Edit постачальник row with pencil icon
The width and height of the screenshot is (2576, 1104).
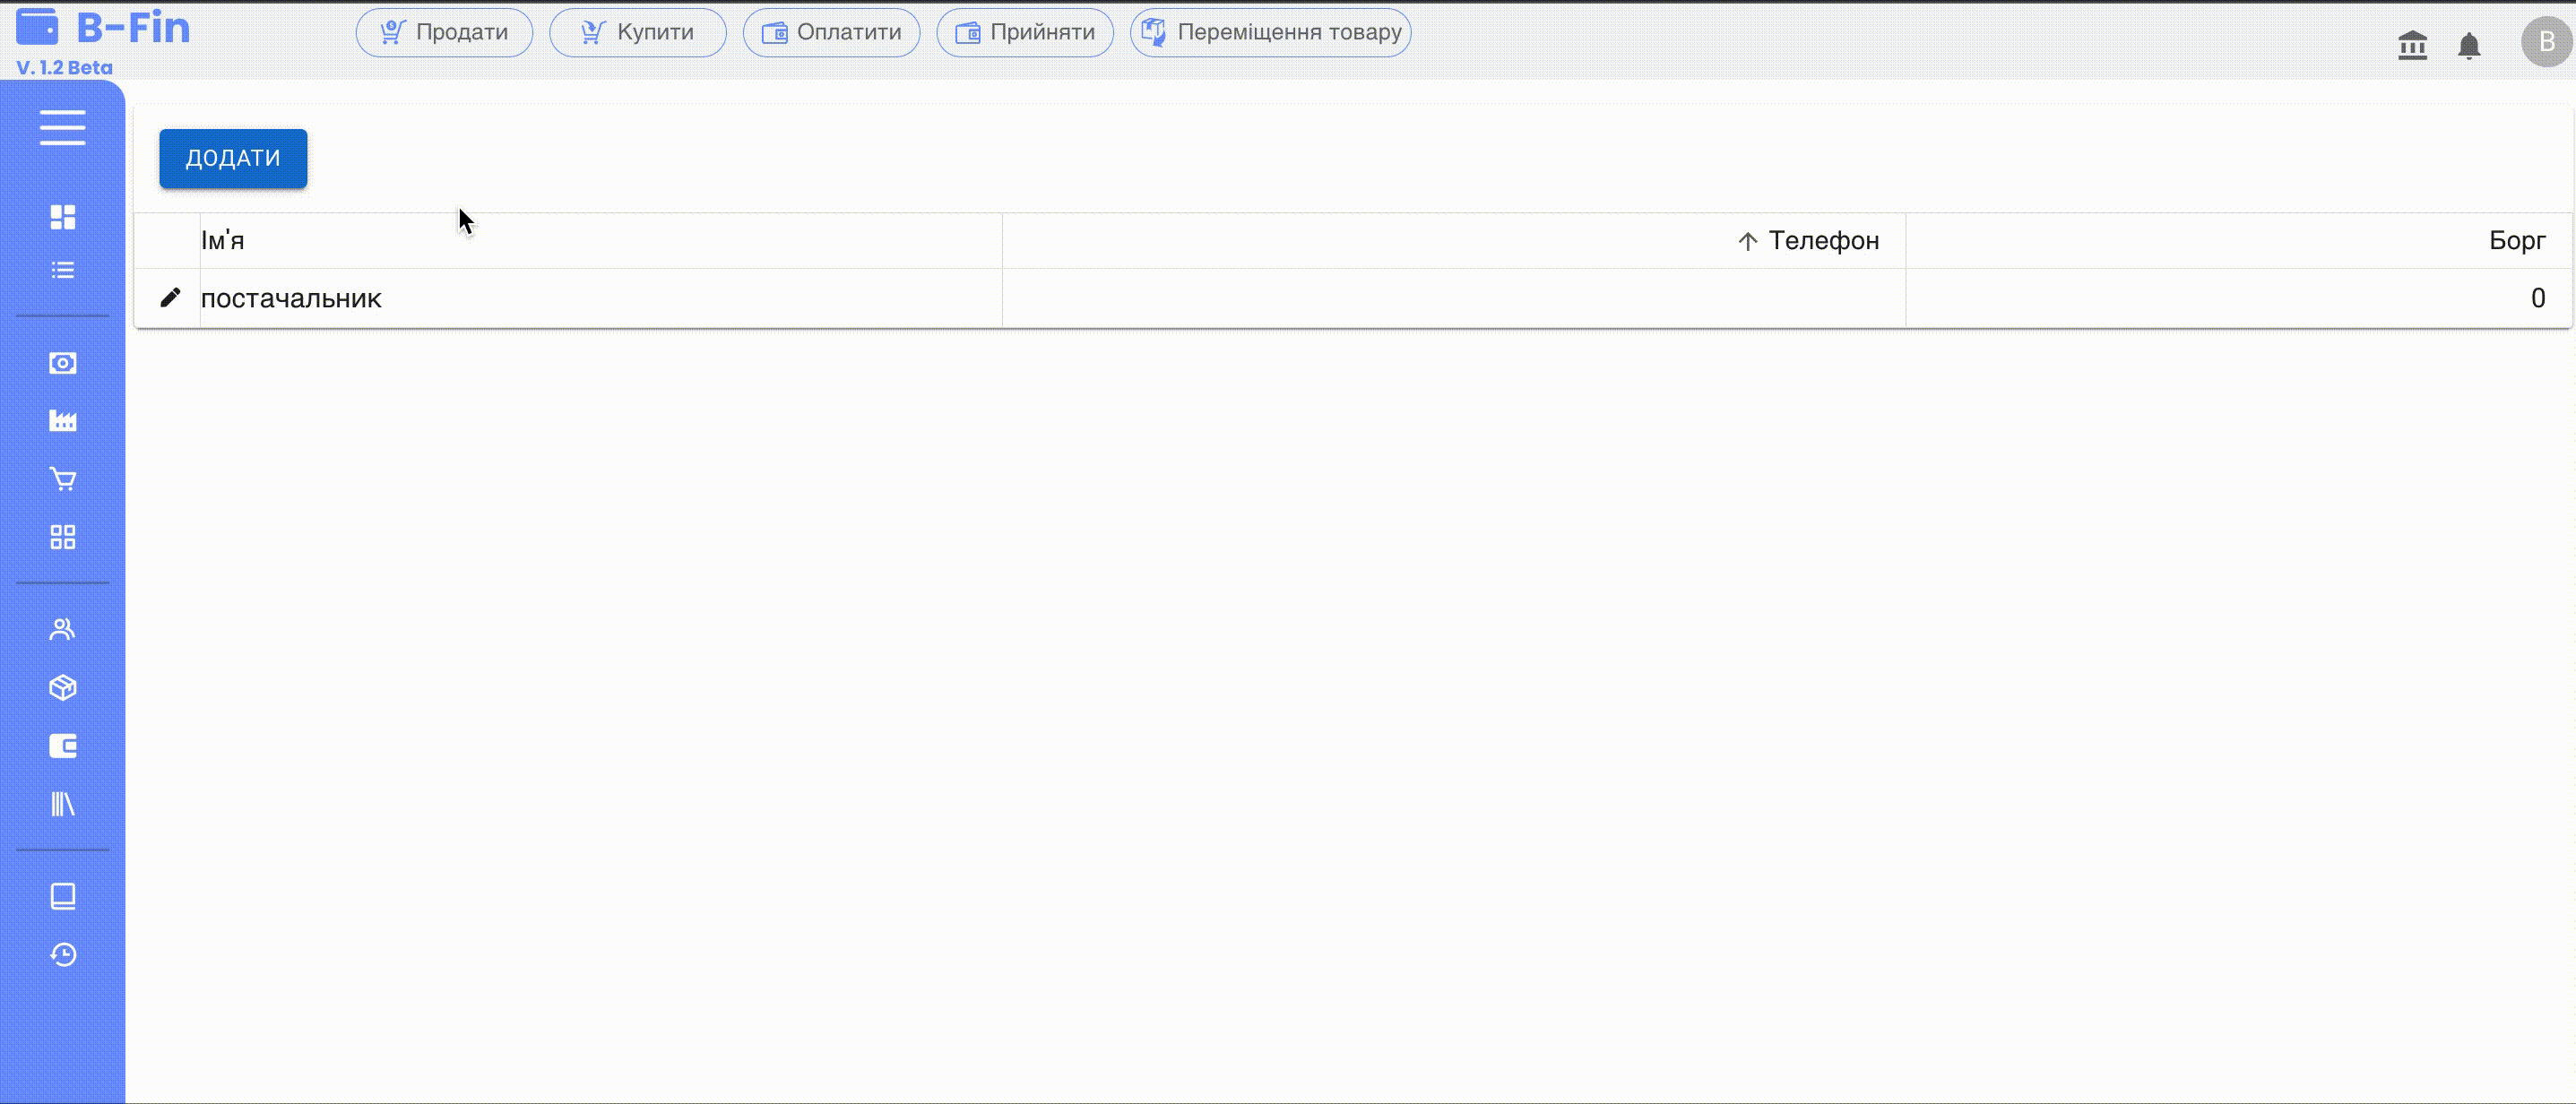[170, 297]
